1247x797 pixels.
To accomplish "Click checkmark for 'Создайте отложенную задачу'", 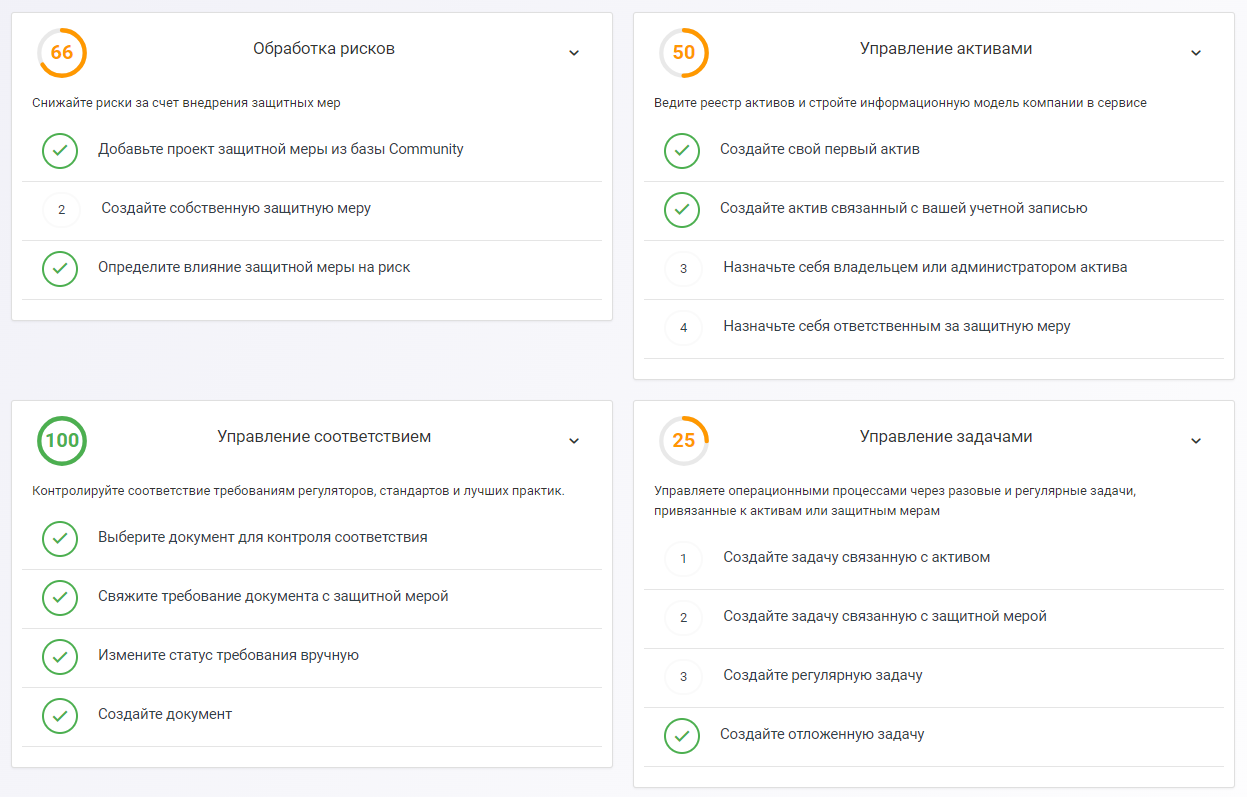I will [682, 736].
